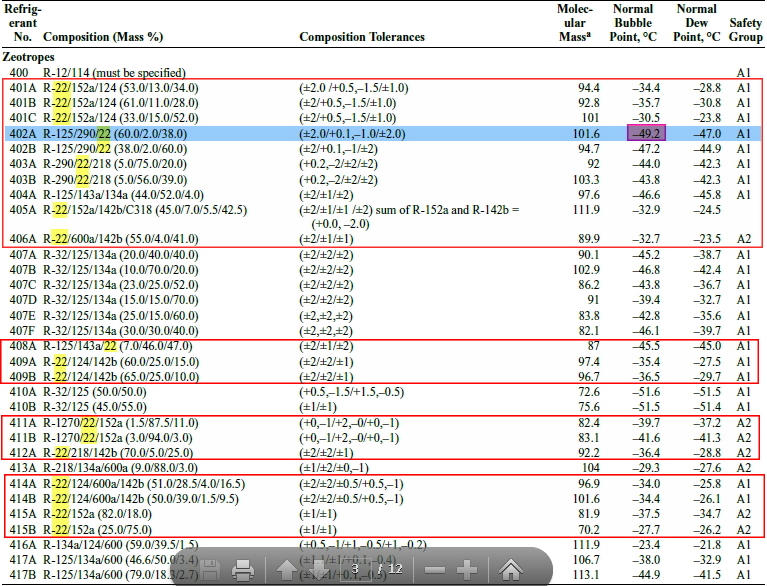Click 'Normal Dew Point, °C' header
The image size is (767, 586).
(697, 23)
